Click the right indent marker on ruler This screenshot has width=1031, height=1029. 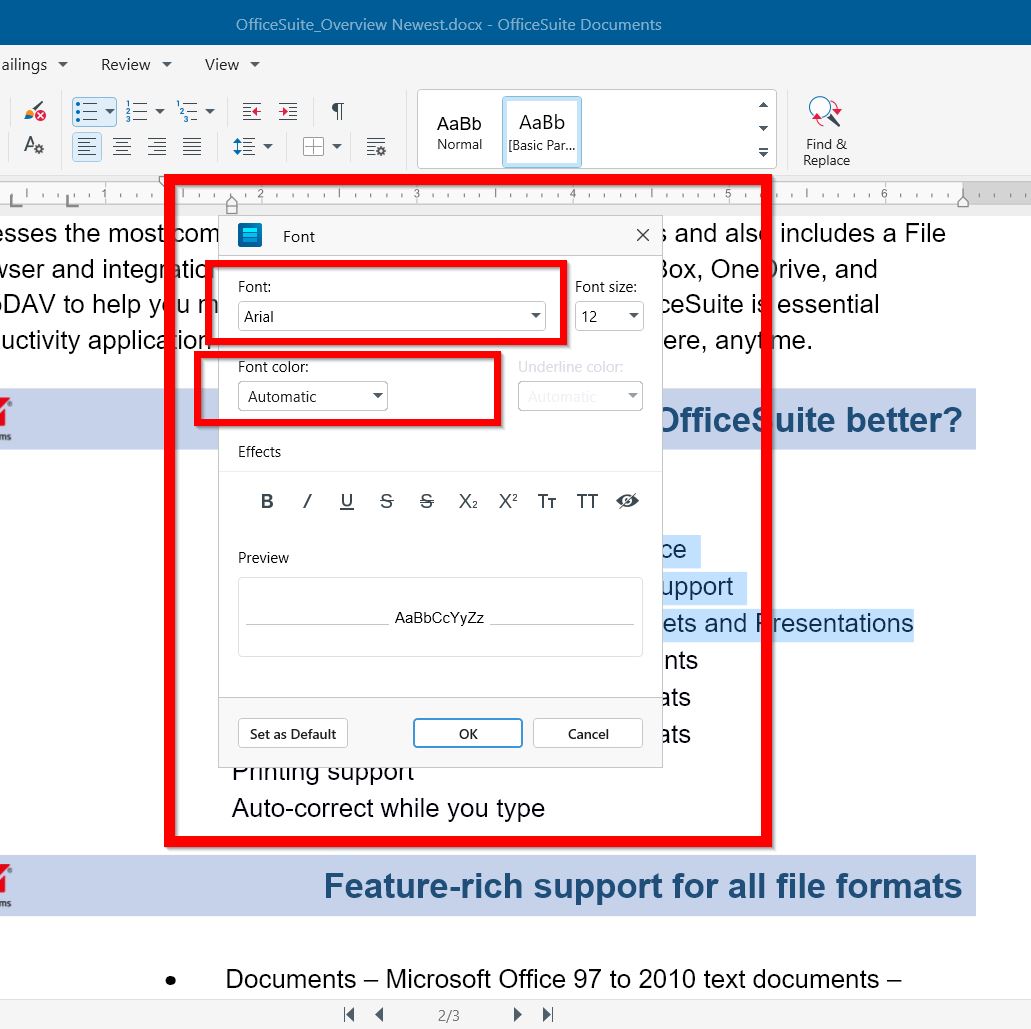[x=963, y=199]
